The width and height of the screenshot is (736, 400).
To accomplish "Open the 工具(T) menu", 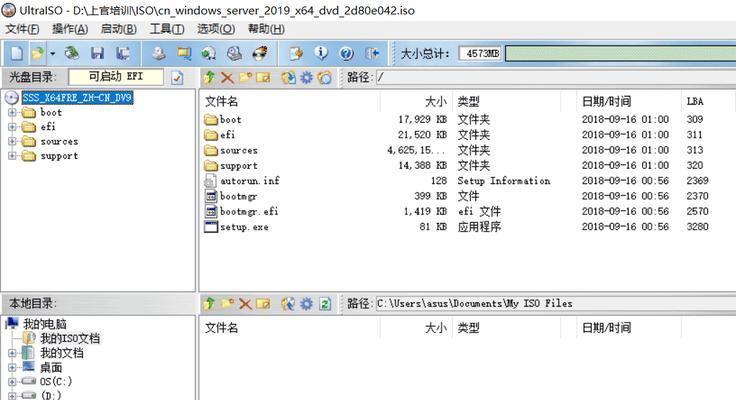I will point(167,29).
